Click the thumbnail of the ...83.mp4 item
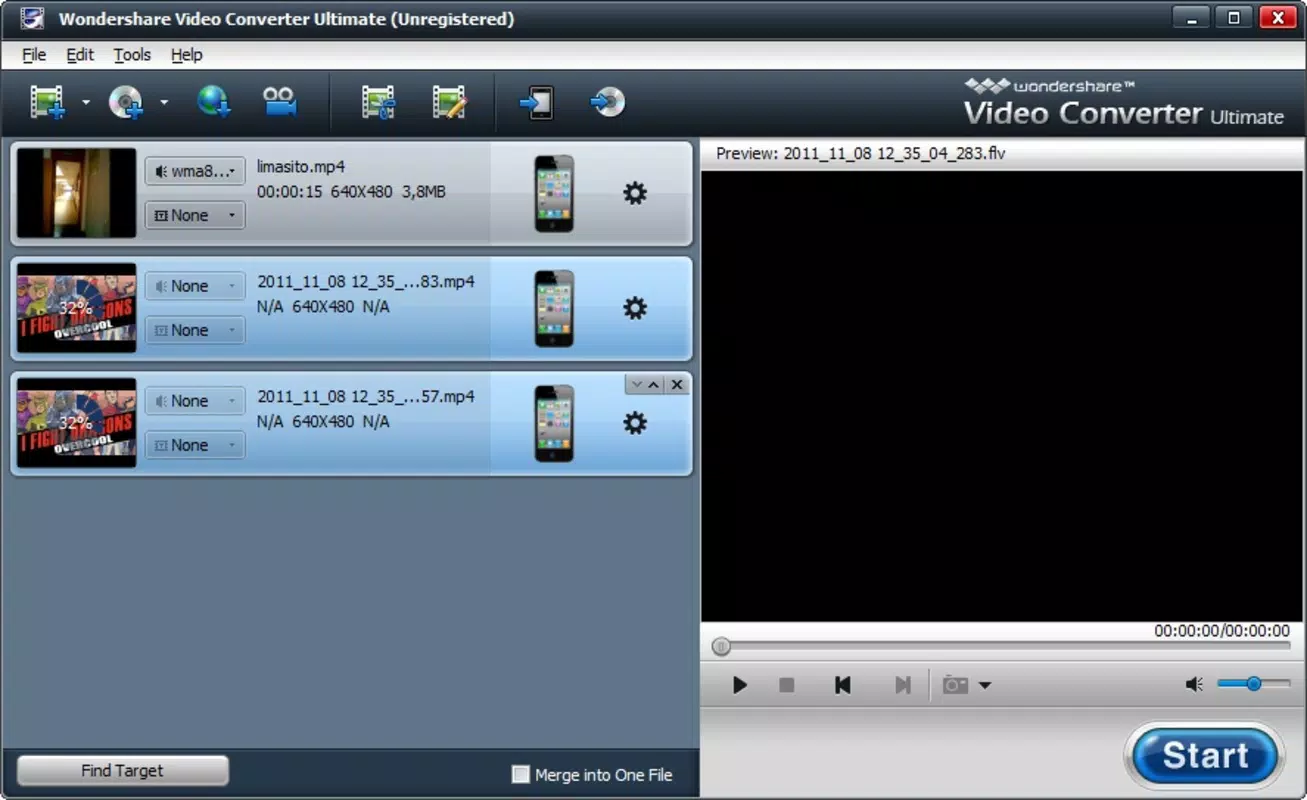Screen dimensions: 1307x800 (x=76, y=308)
